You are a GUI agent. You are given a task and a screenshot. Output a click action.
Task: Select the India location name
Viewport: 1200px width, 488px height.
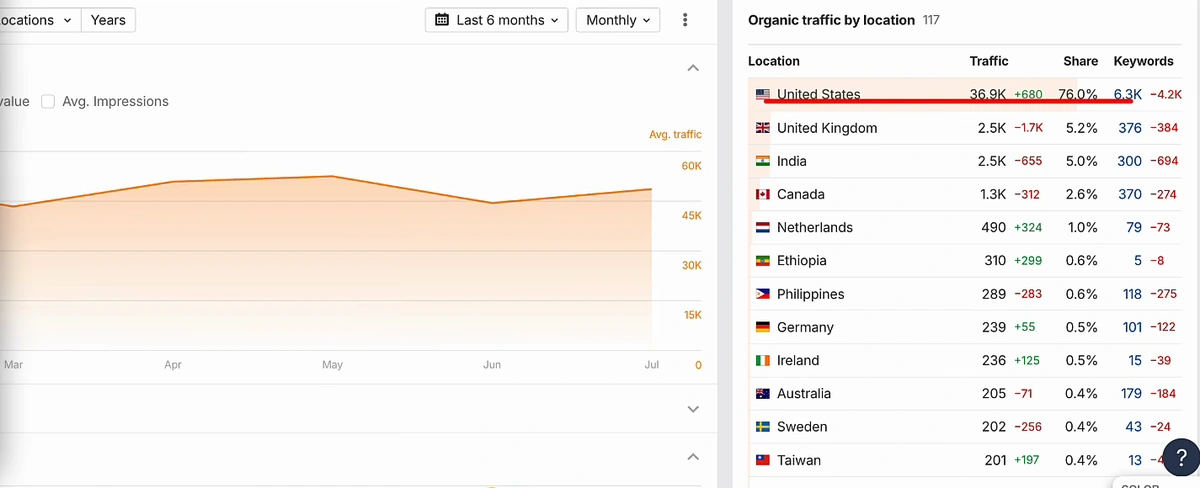coord(792,161)
